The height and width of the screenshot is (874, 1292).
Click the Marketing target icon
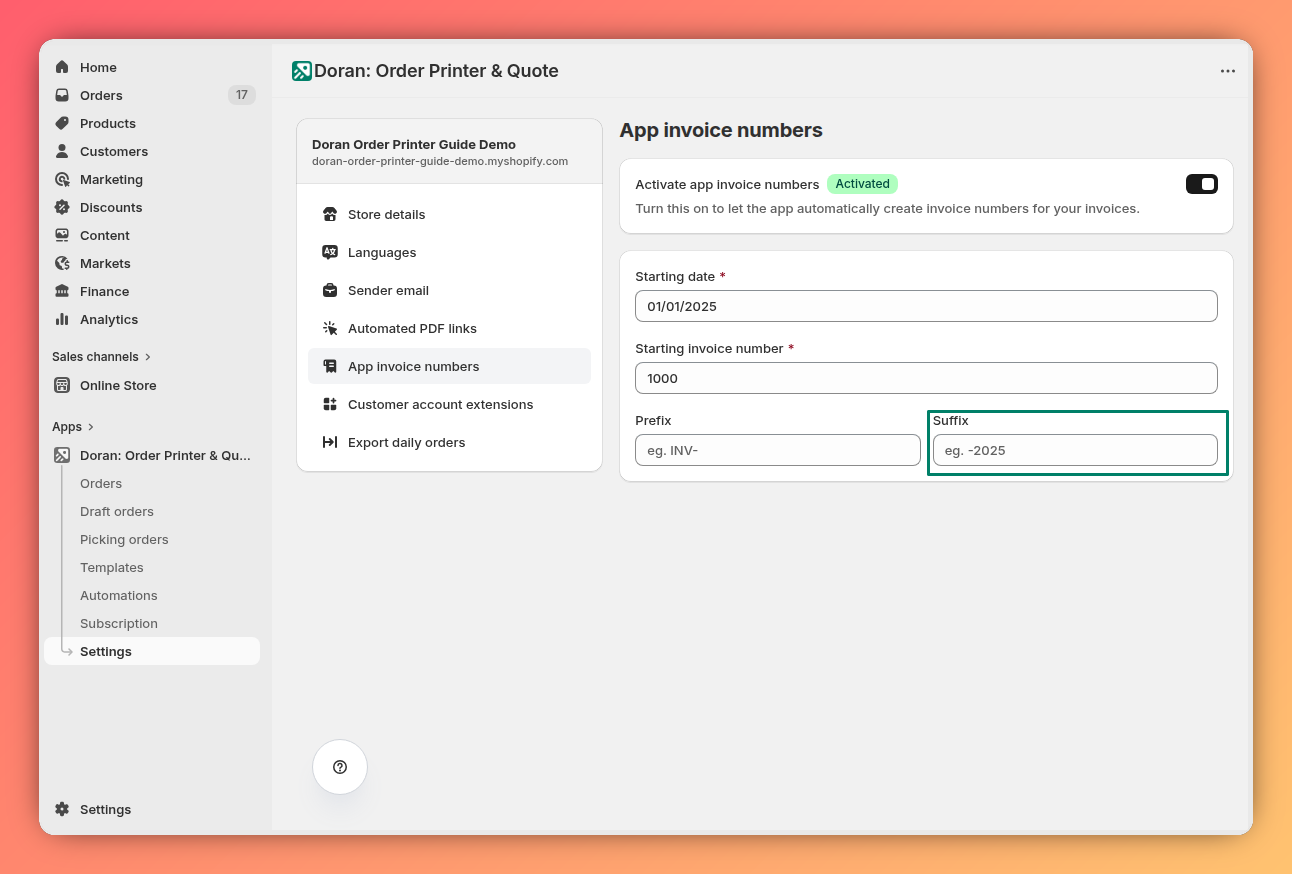pyautogui.click(x=62, y=179)
